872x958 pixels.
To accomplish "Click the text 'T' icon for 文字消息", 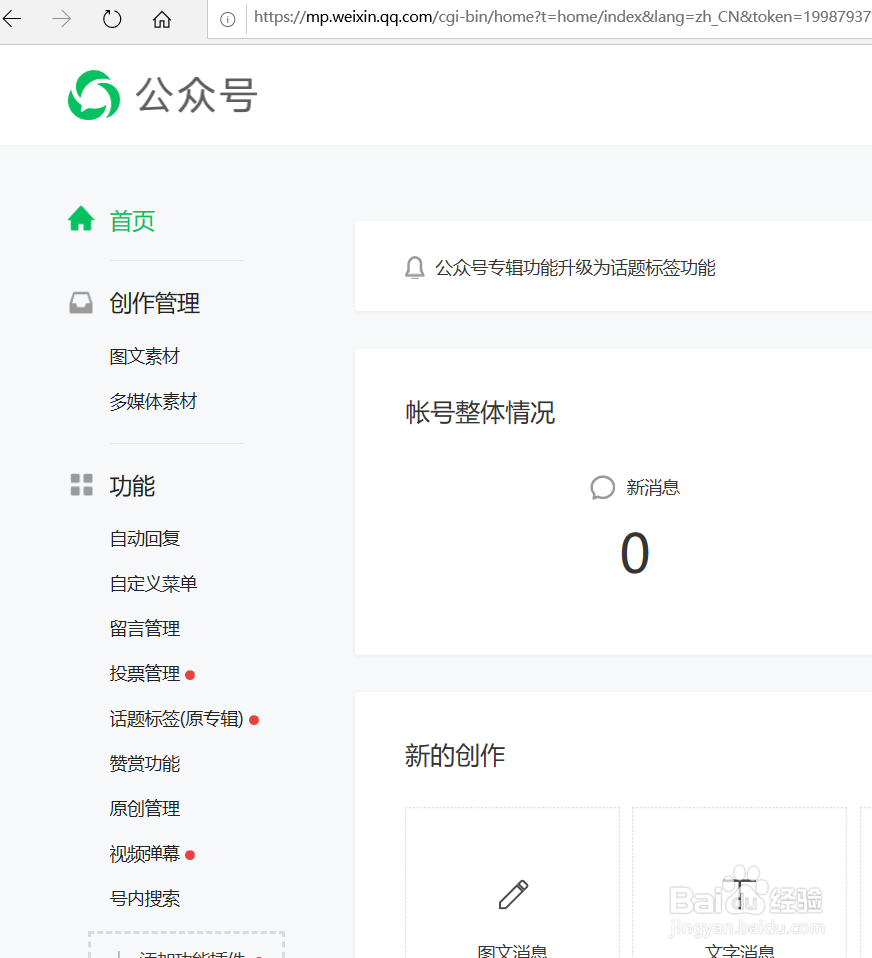I will point(739,888).
